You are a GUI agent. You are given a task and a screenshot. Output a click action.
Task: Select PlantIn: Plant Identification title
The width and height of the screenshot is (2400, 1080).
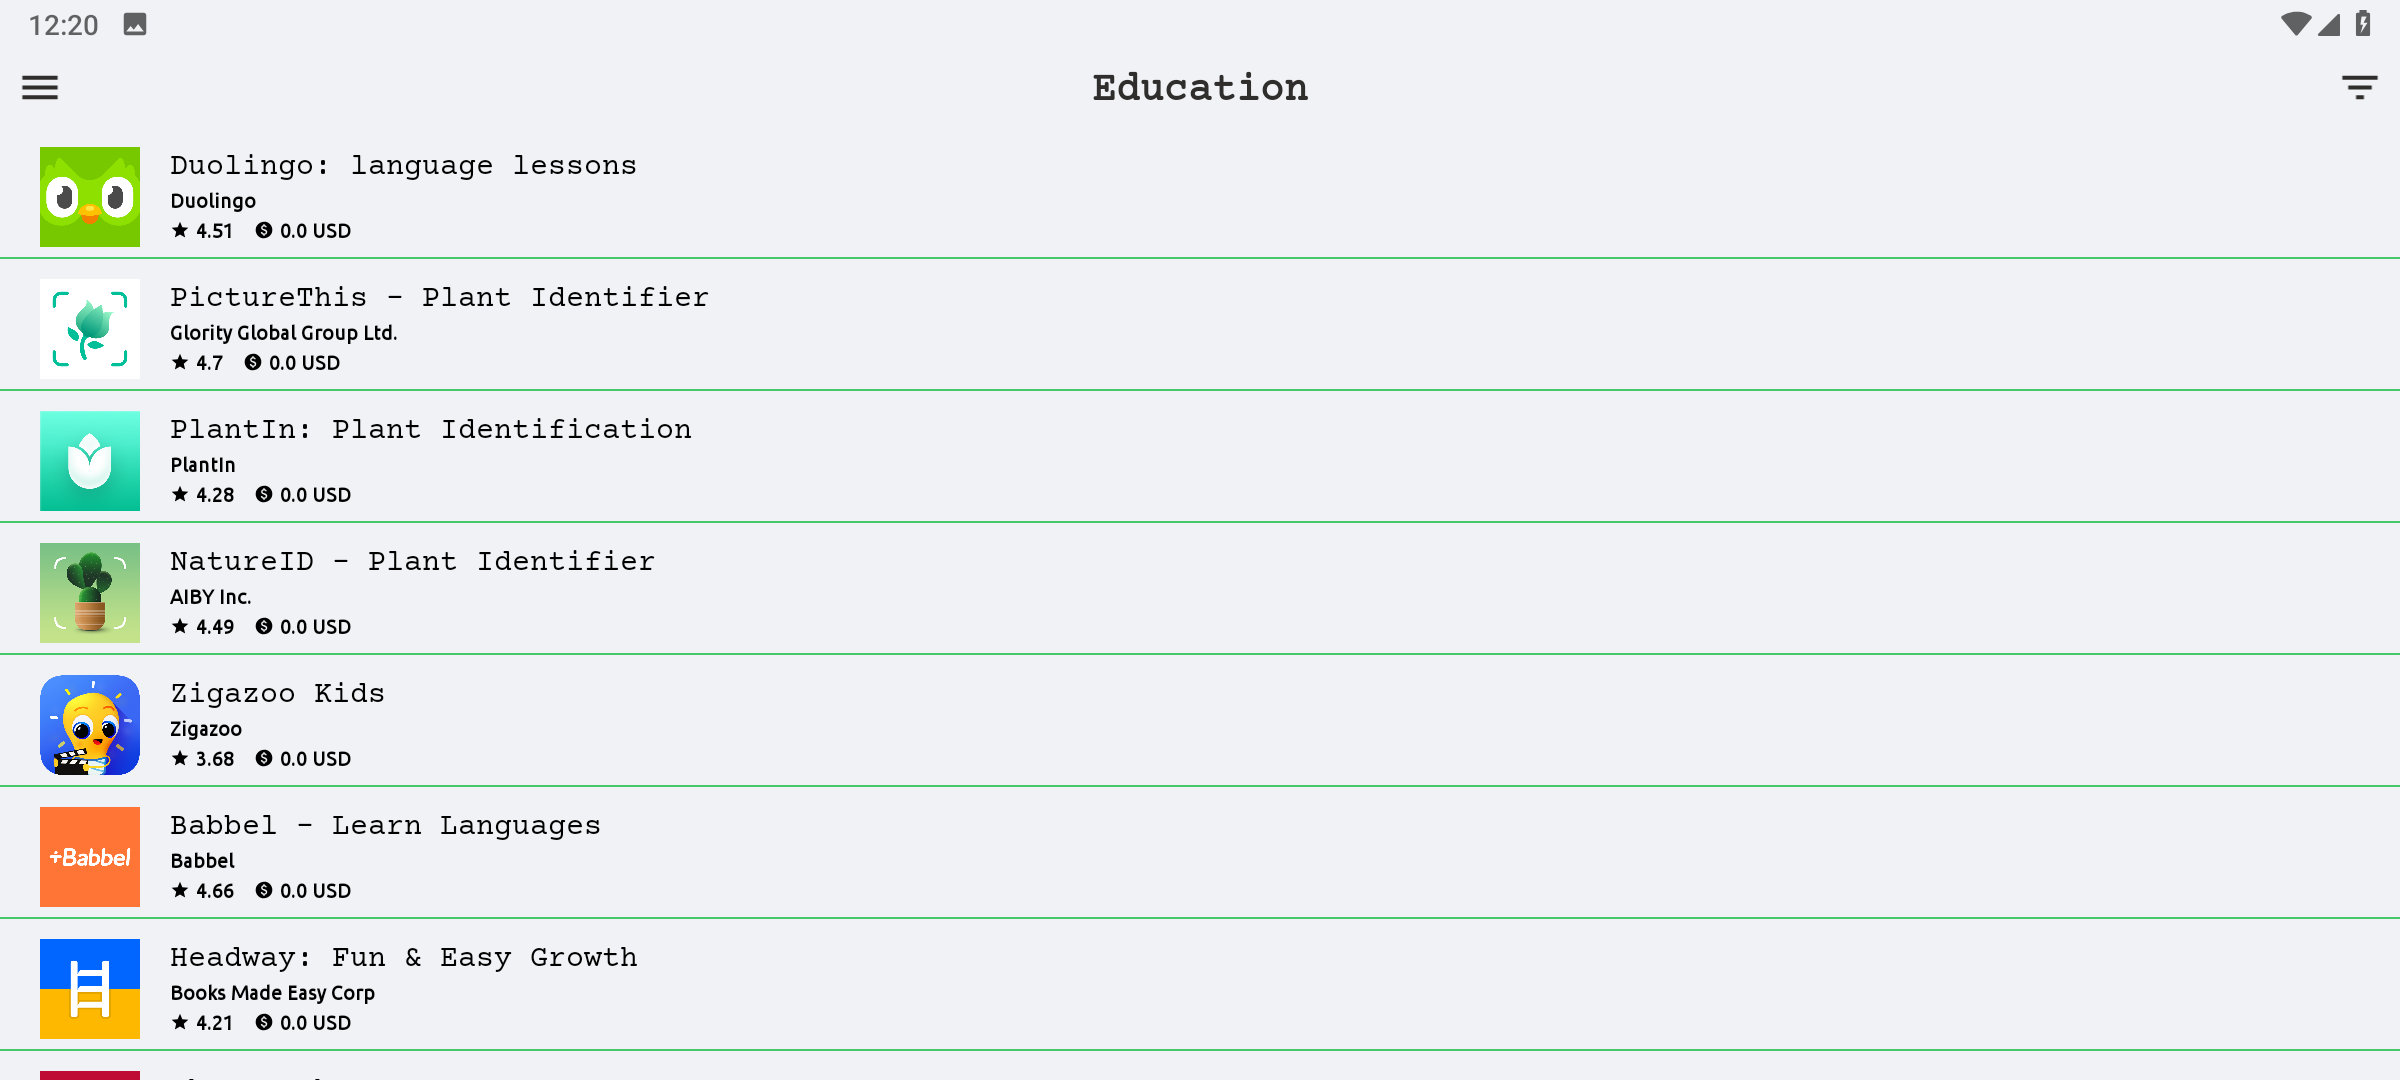pos(431,429)
